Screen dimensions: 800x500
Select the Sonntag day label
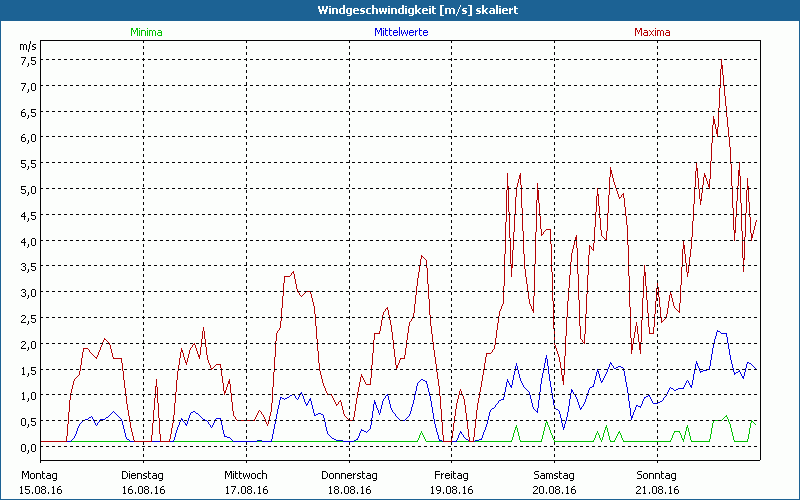point(656,475)
